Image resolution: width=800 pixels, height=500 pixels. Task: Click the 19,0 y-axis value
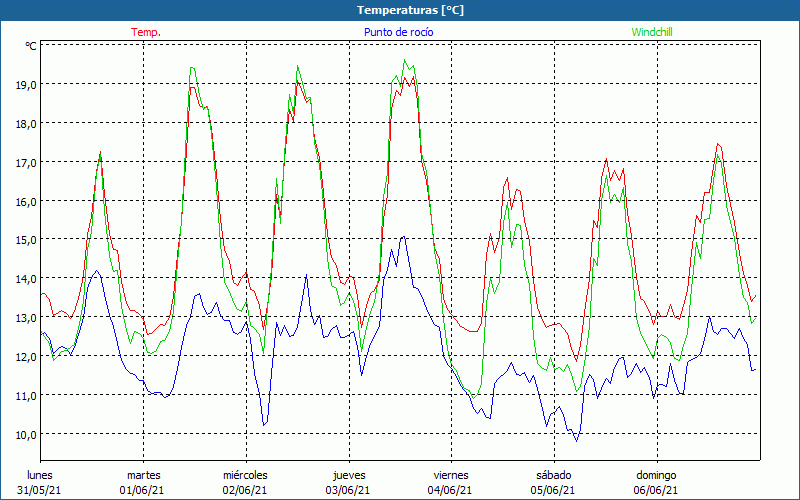coord(26,85)
